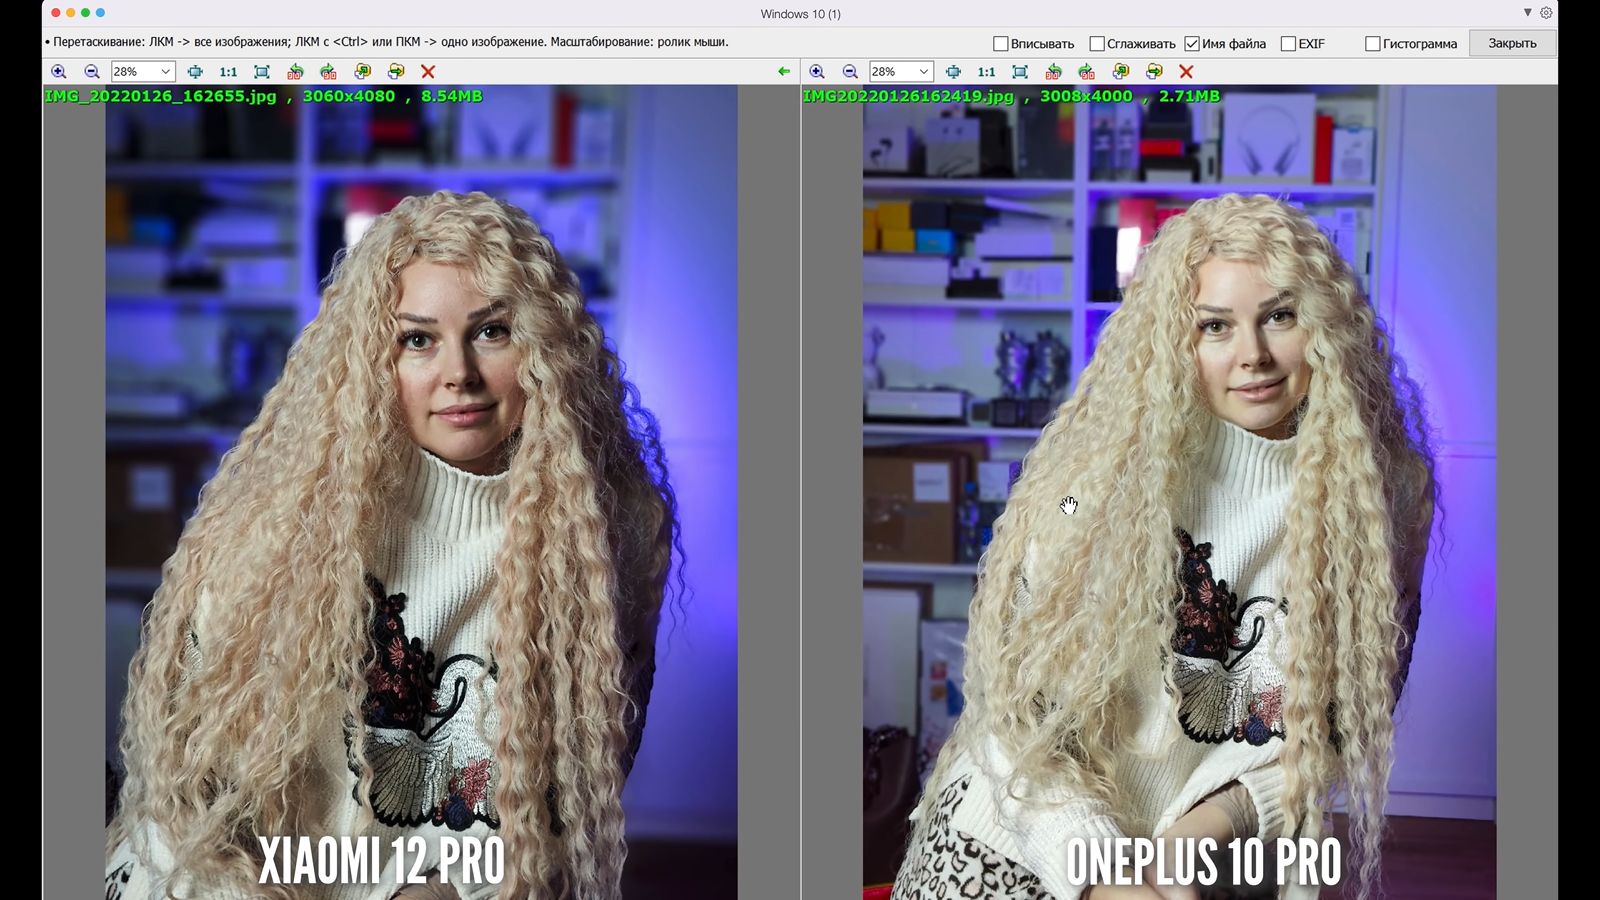The width and height of the screenshot is (1600, 900).
Task: Fit right image to its pane
Action: [1020, 72]
